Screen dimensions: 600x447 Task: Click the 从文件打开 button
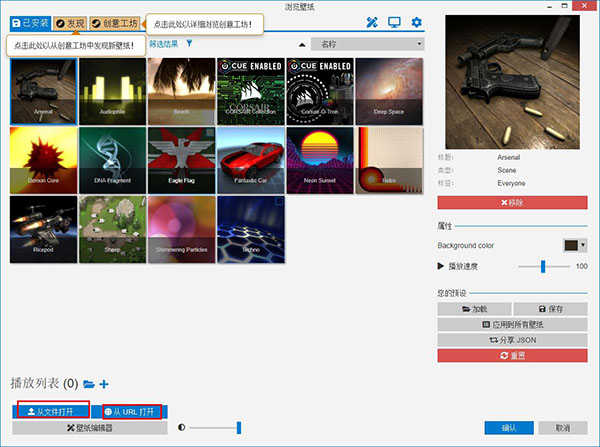(x=53, y=411)
